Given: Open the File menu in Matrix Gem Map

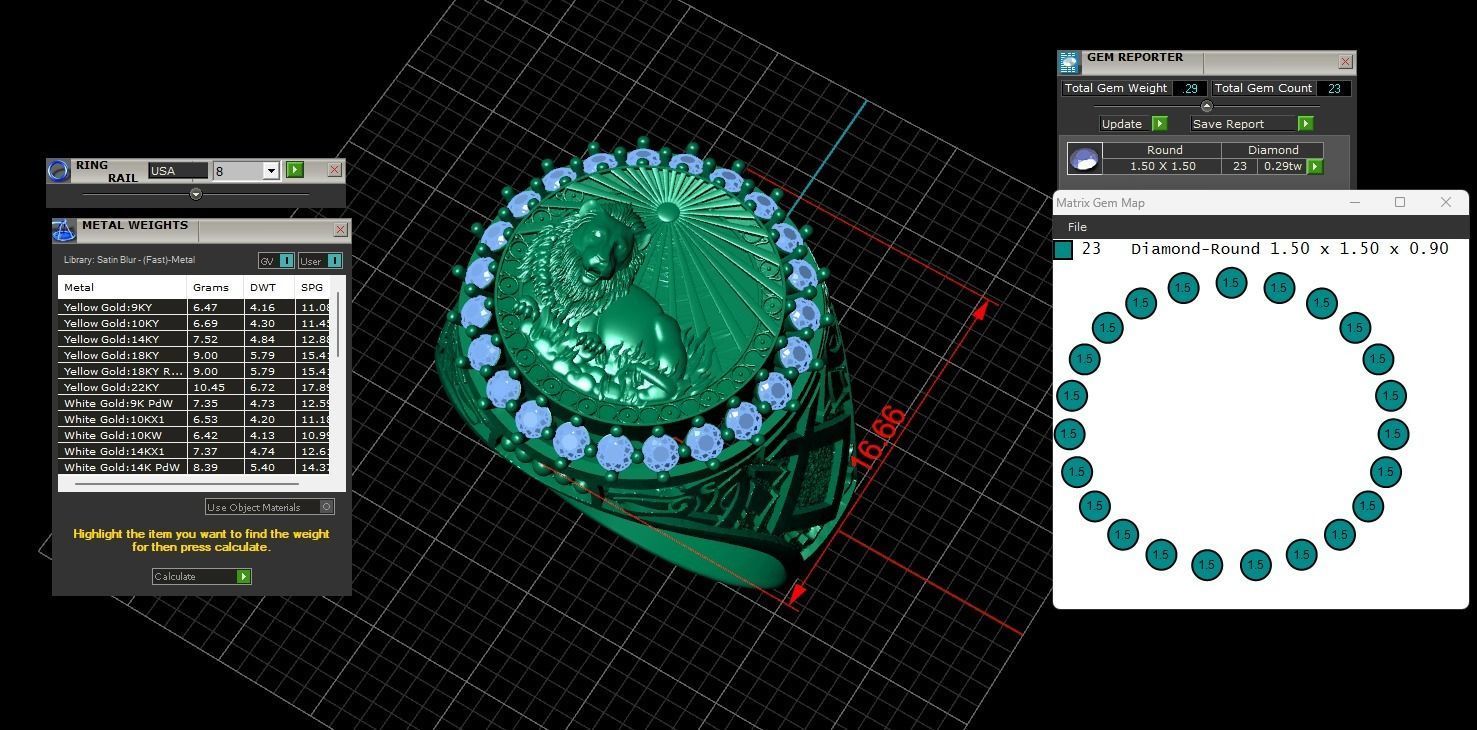Looking at the screenshot, I should [1077, 227].
